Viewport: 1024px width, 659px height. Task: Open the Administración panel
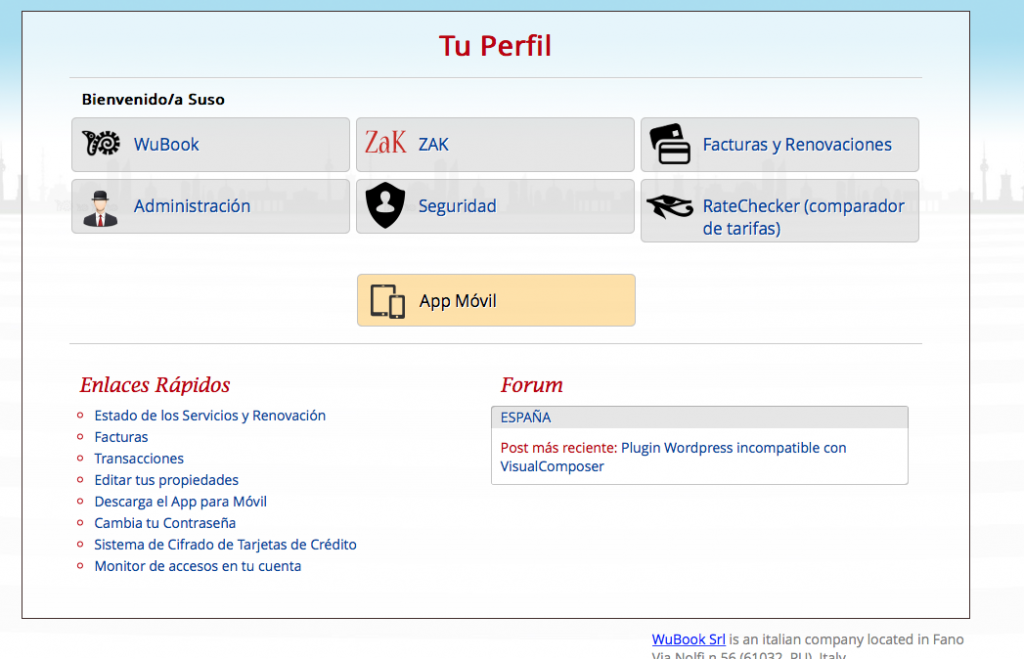(210, 206)
